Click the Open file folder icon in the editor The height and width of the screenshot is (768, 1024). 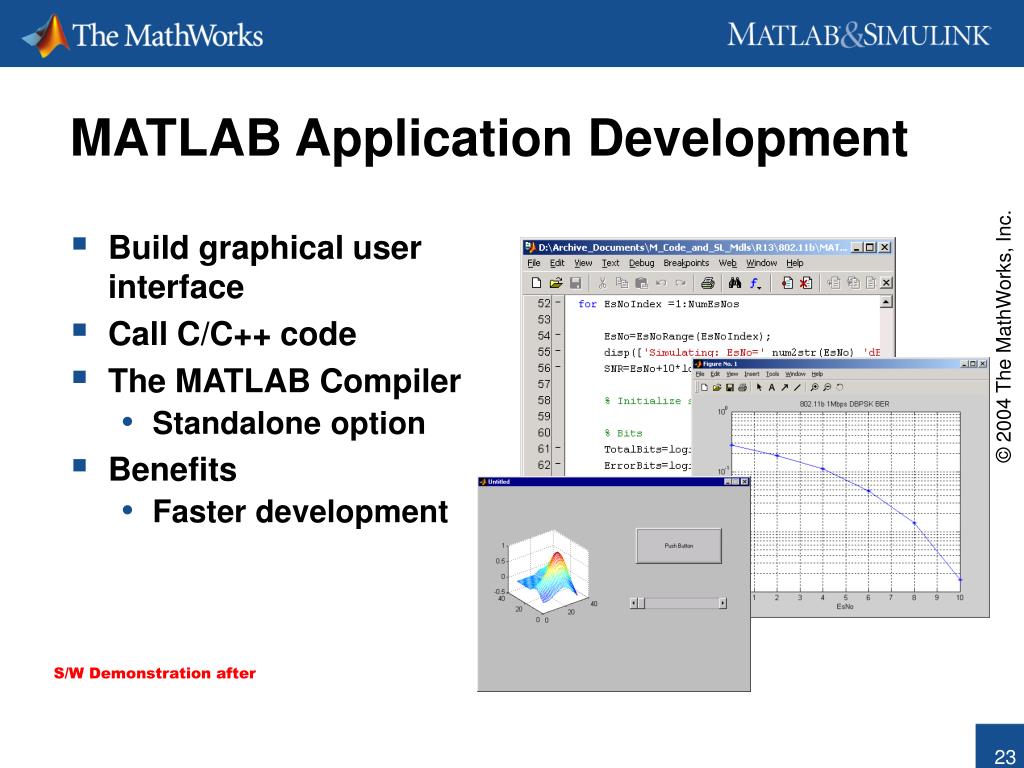click(556, 283)
